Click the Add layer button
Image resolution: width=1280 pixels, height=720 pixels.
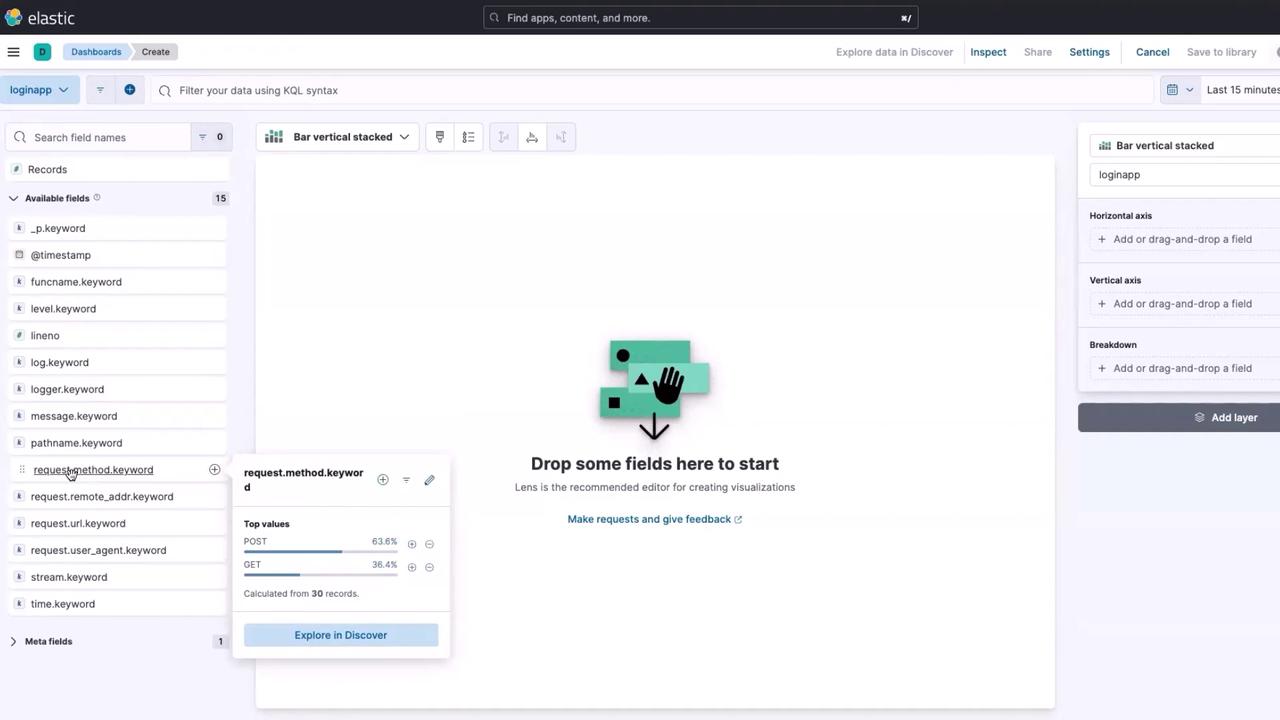1179,418
